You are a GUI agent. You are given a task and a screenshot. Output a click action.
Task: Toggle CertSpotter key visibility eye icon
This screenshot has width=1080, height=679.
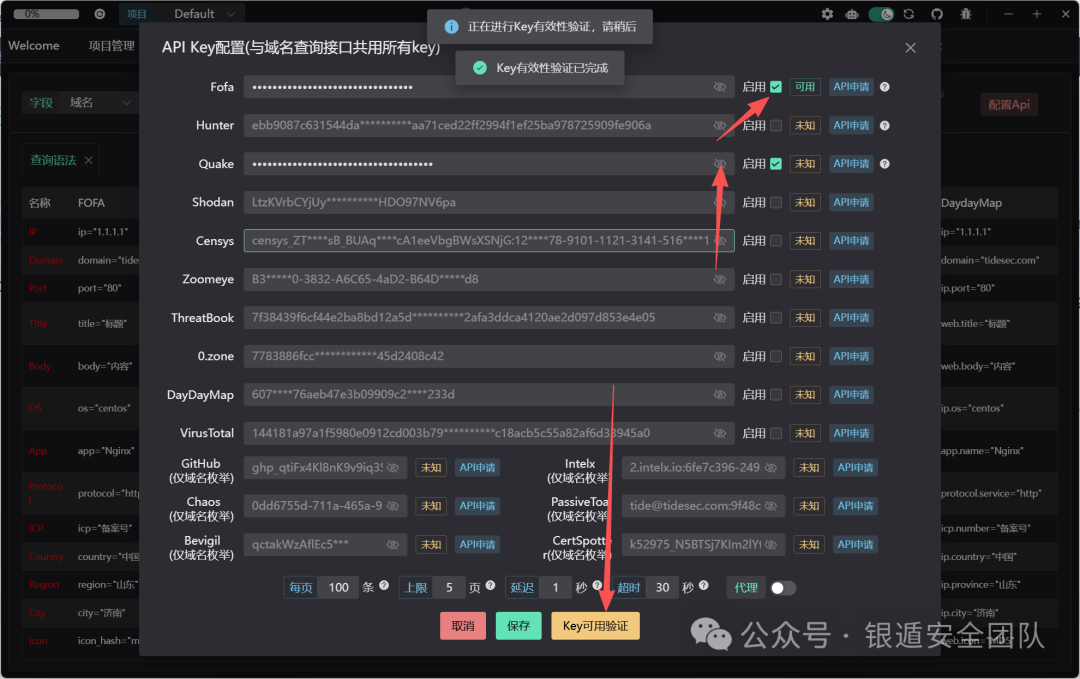coord(771,544)
